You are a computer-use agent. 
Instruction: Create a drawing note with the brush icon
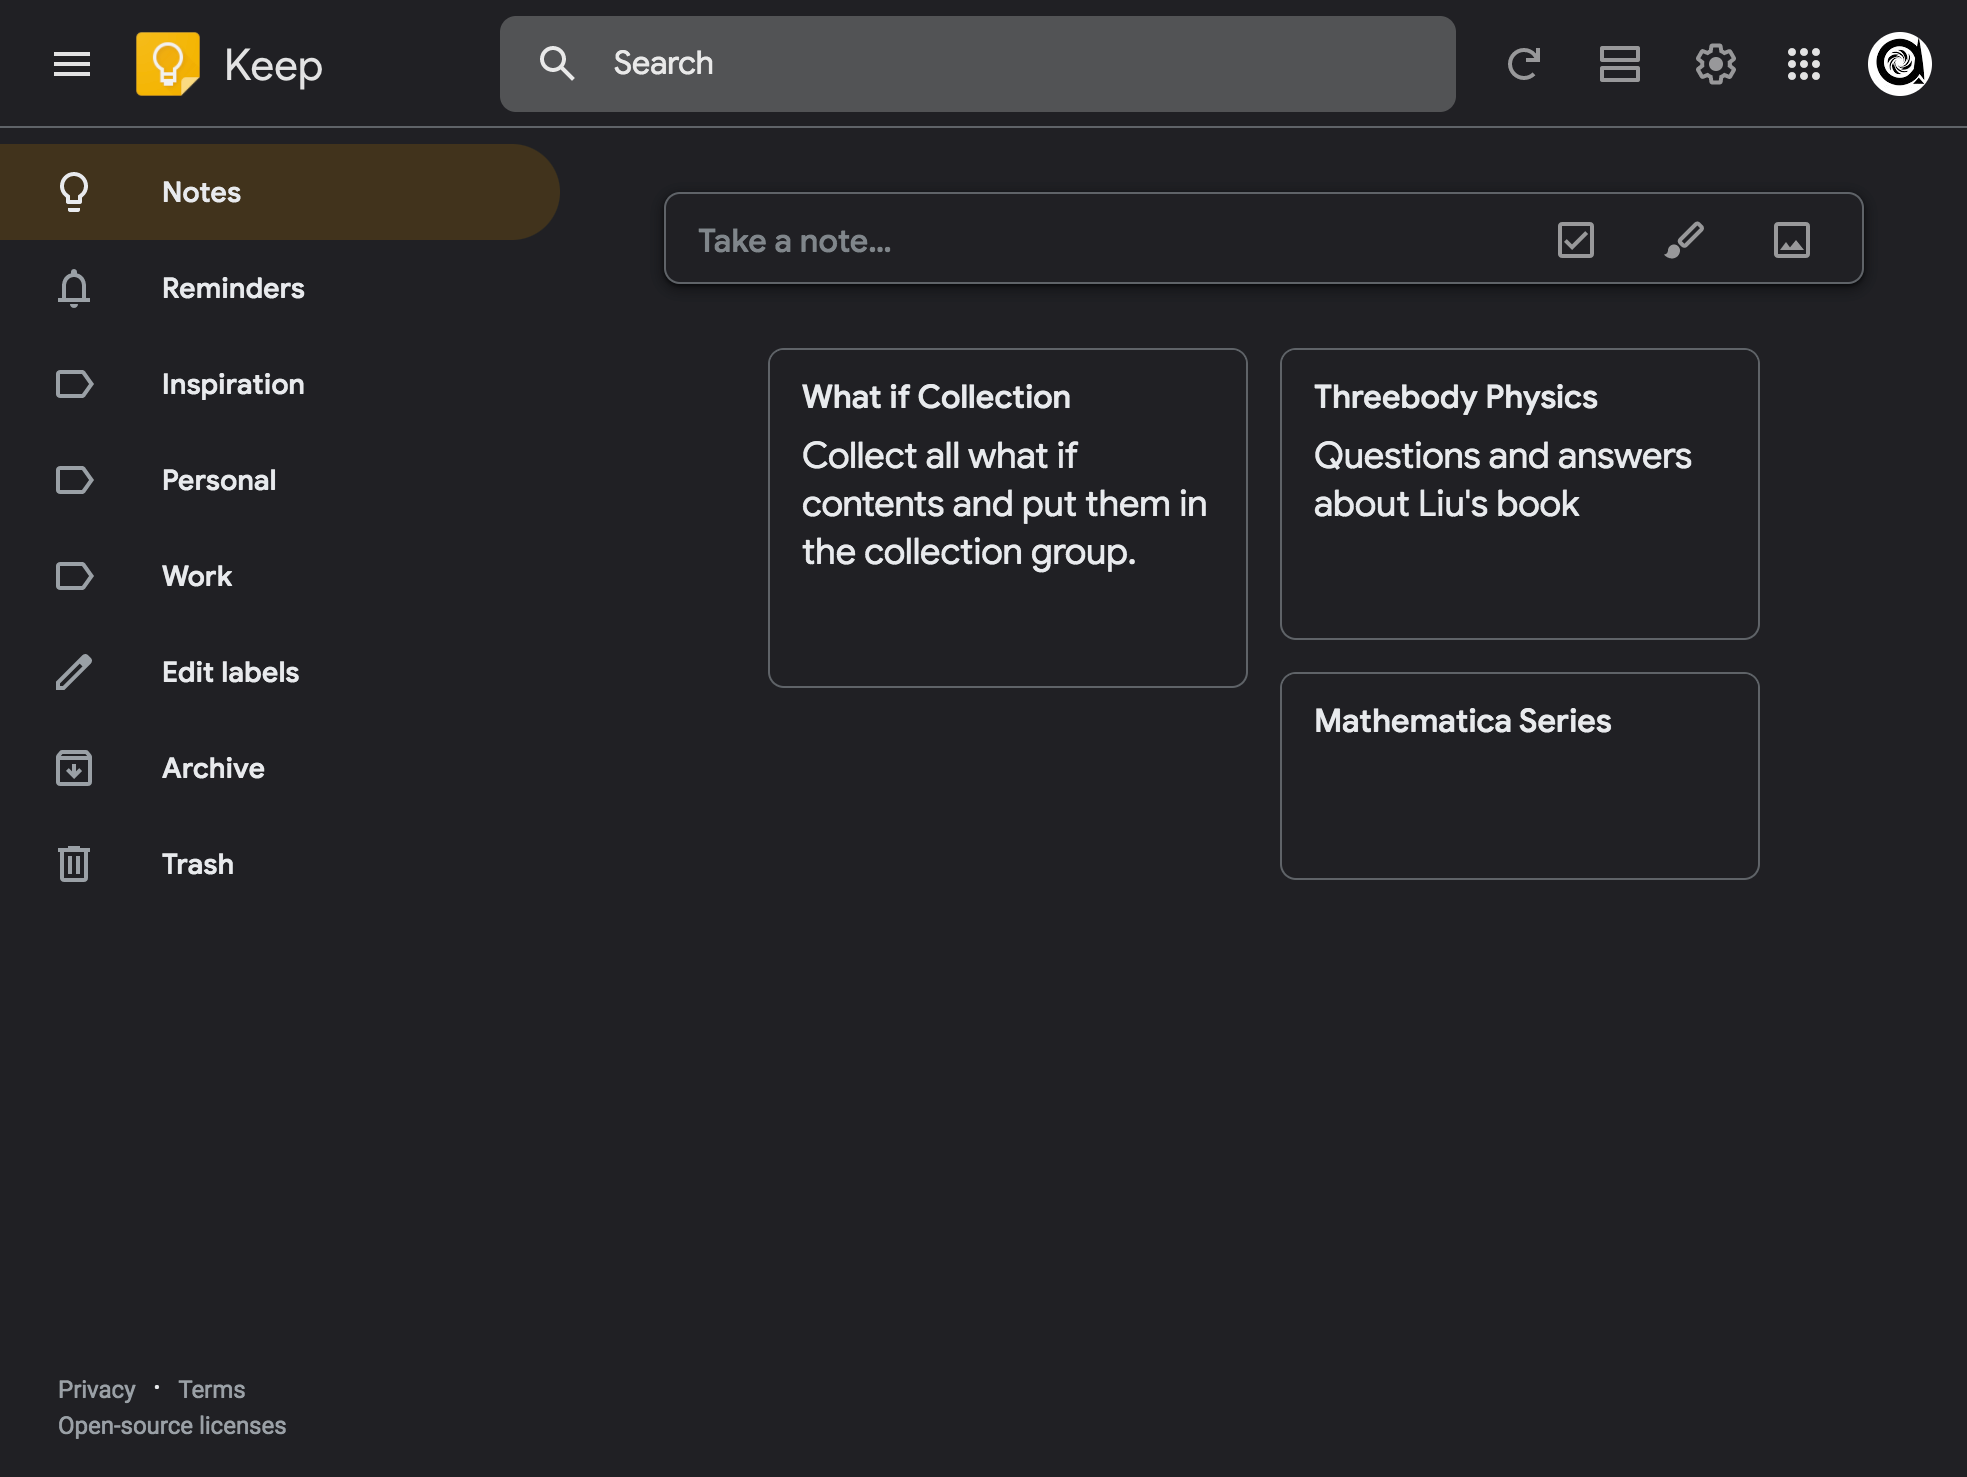coord(1685,239)
